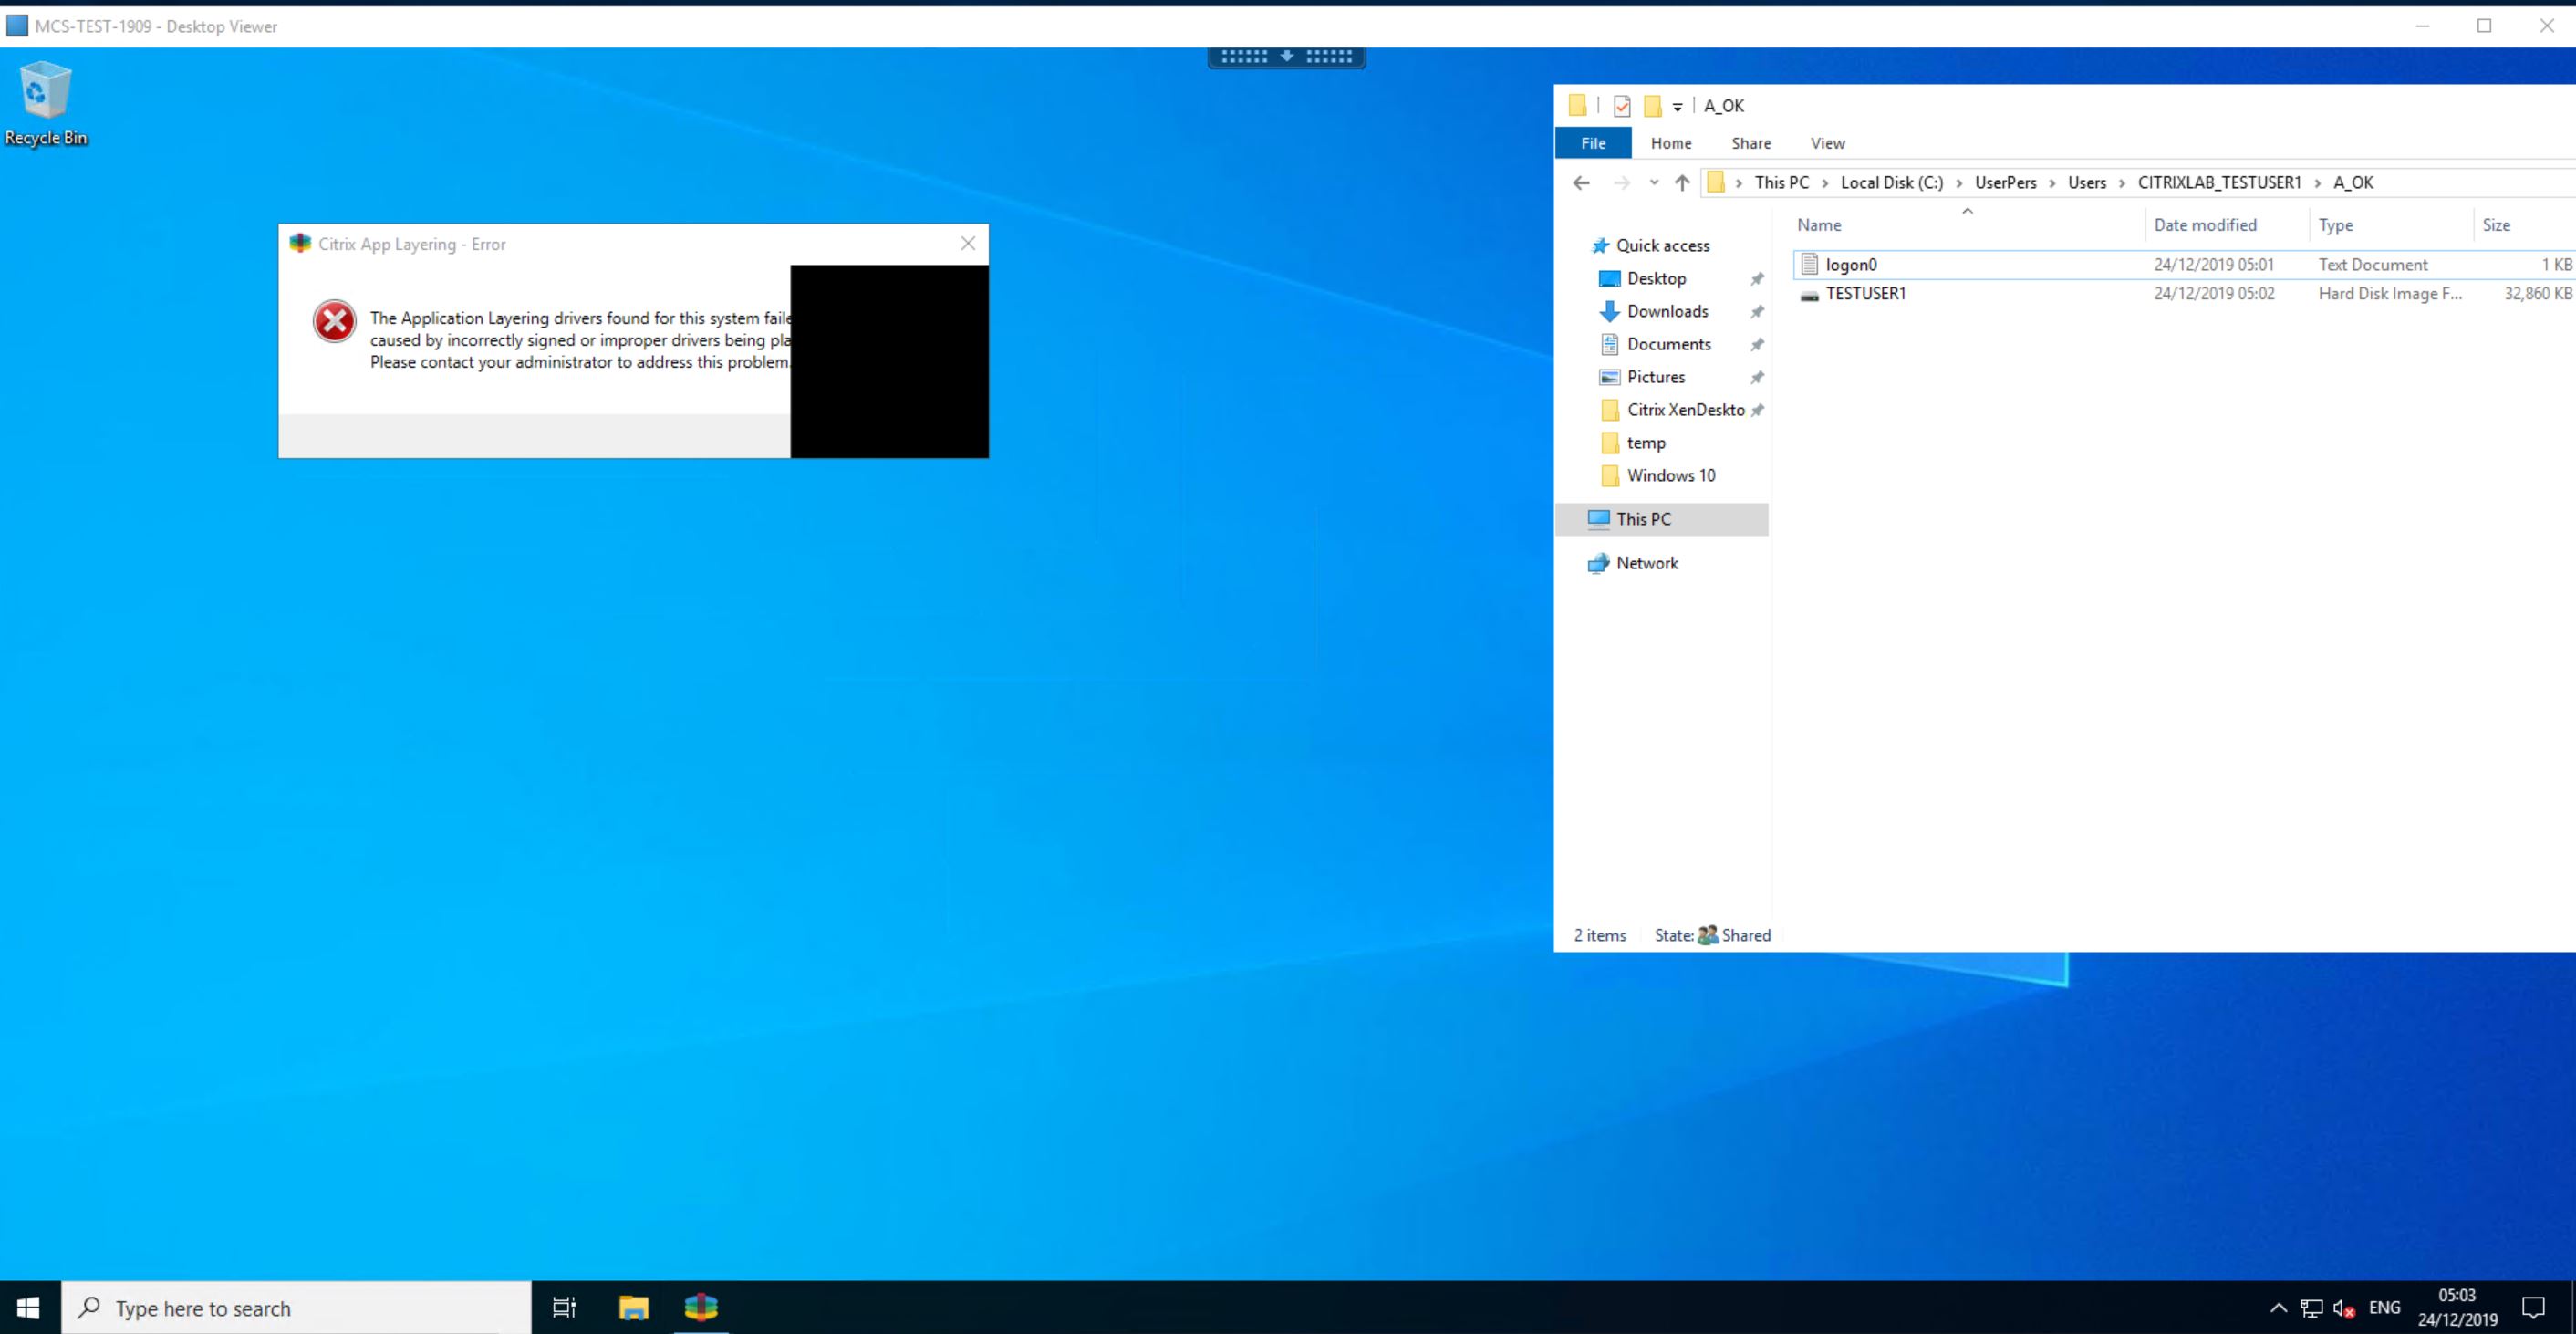
Task: Switch to the Home ribbon tab
Action: click(x=1671, y=143)
